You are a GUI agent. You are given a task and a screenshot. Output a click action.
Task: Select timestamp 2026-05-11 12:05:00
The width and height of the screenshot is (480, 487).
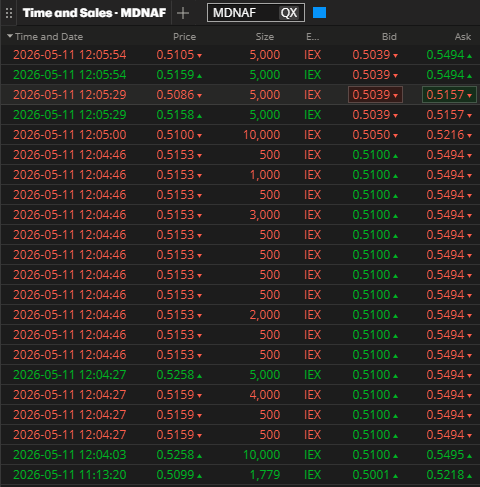(70, 135)
